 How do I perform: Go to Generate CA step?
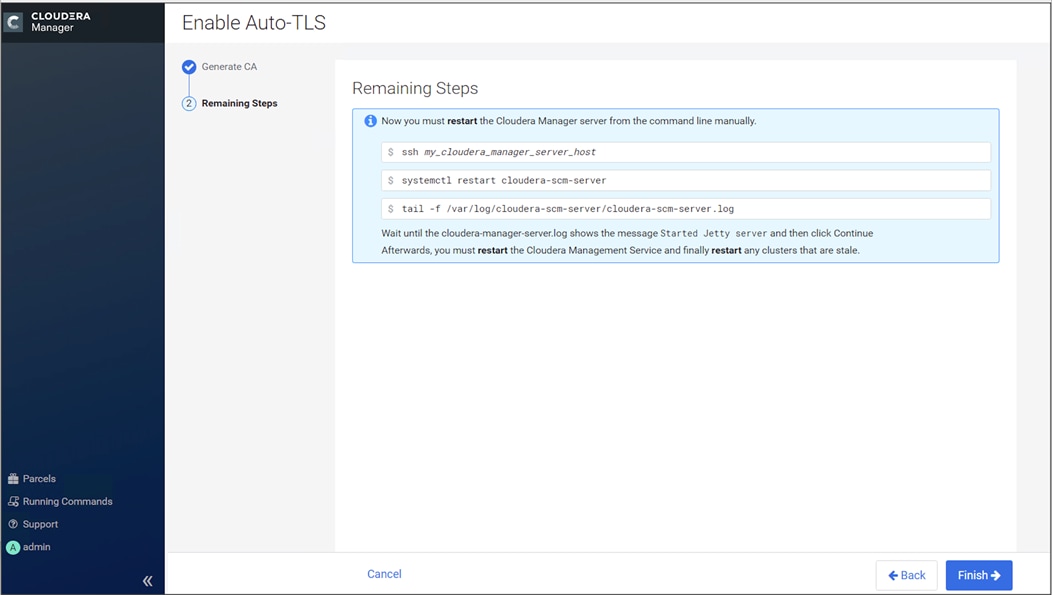tap(229, 67)
